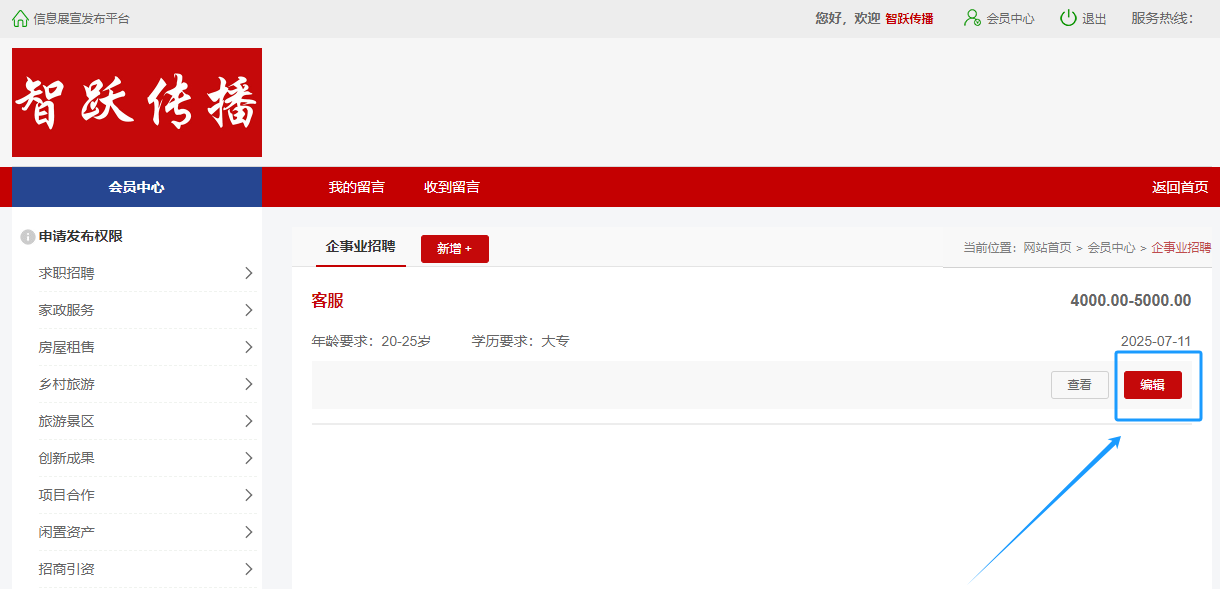Expand the 乡村旅游 chevron

tap(248, 384)
